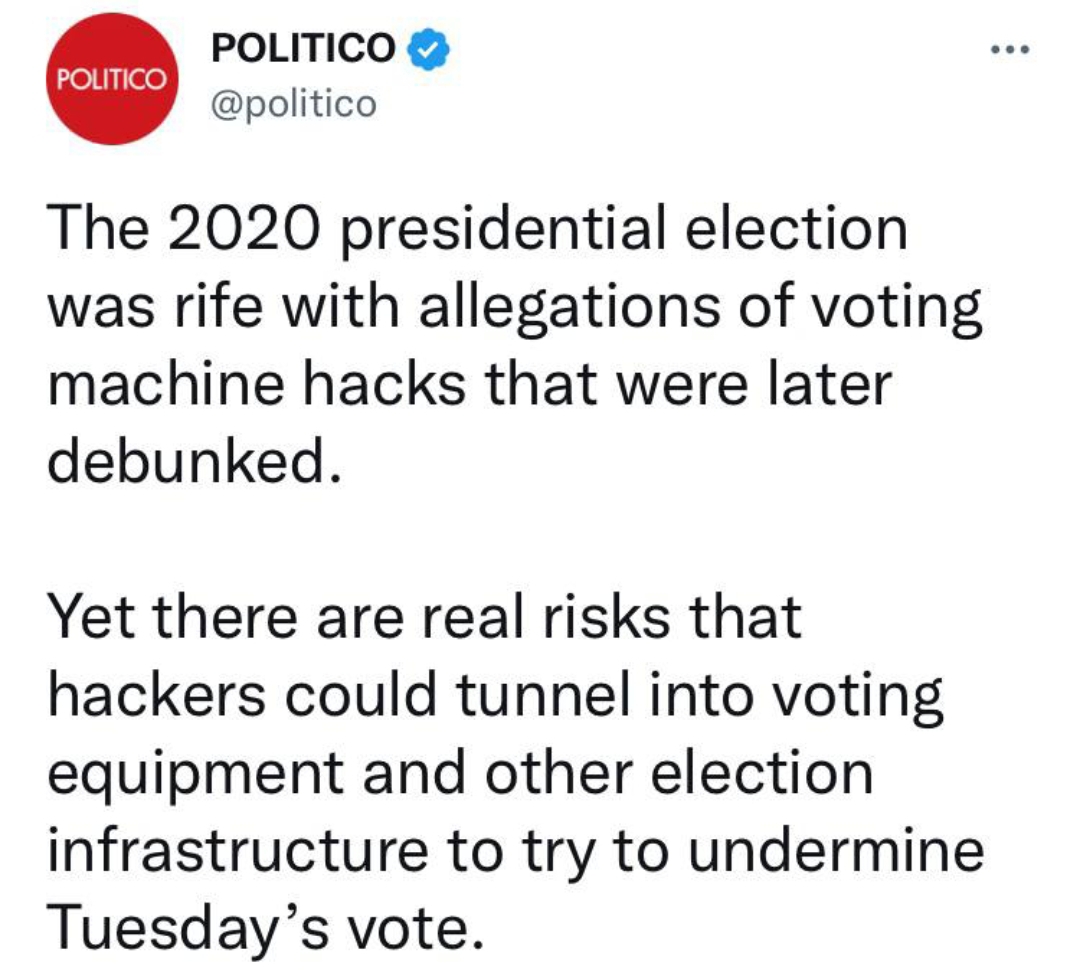Click the white POLITICO text inside the avatar

[x=112, y=79]
